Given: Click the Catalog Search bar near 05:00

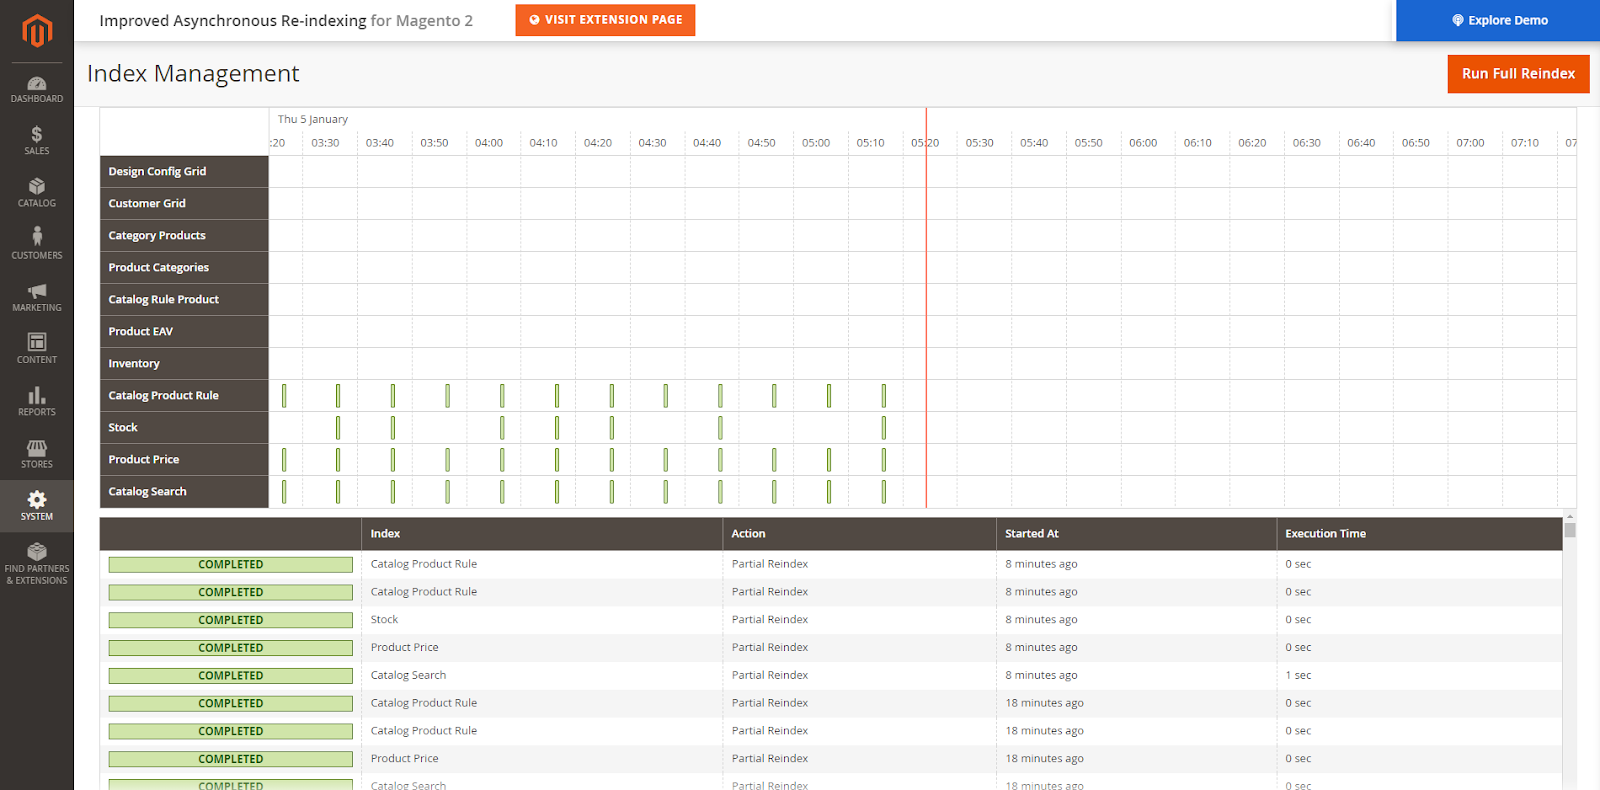Looking at the screenshot, I should click(x=829, y=492).
